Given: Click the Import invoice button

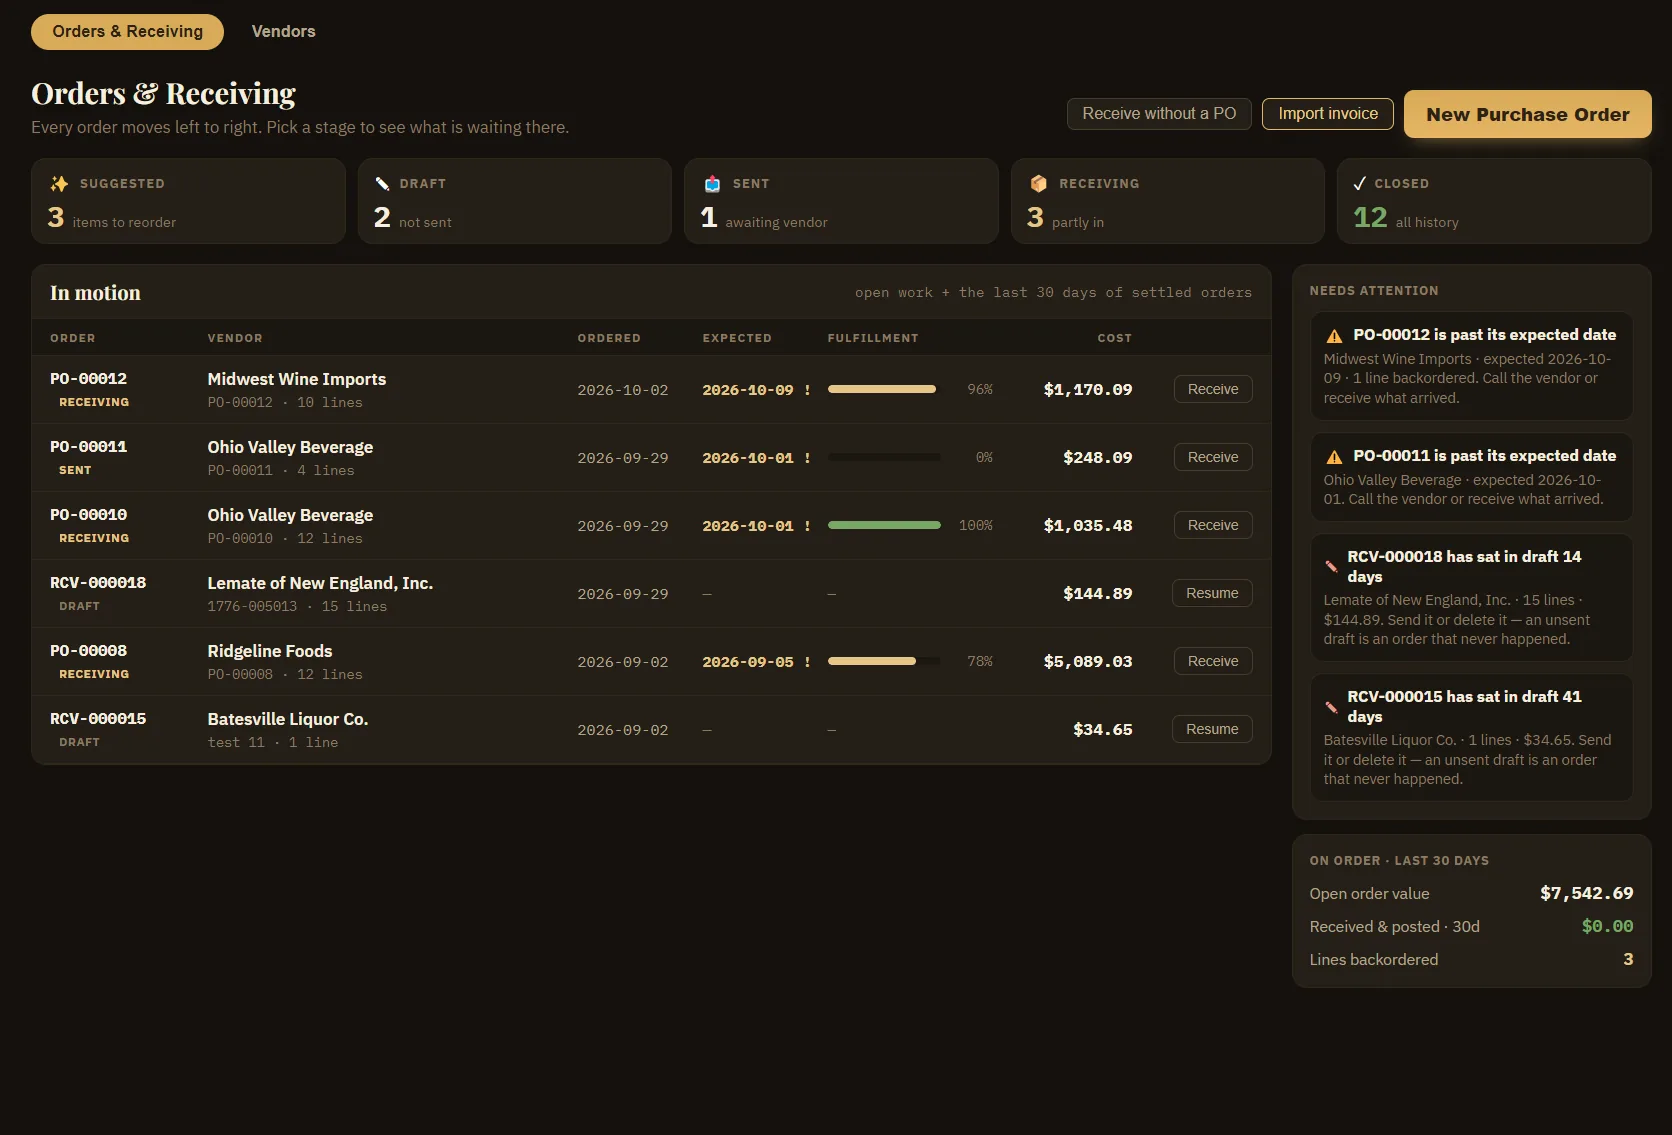Looking at the screenshot, I should (x=1328, y=114).
